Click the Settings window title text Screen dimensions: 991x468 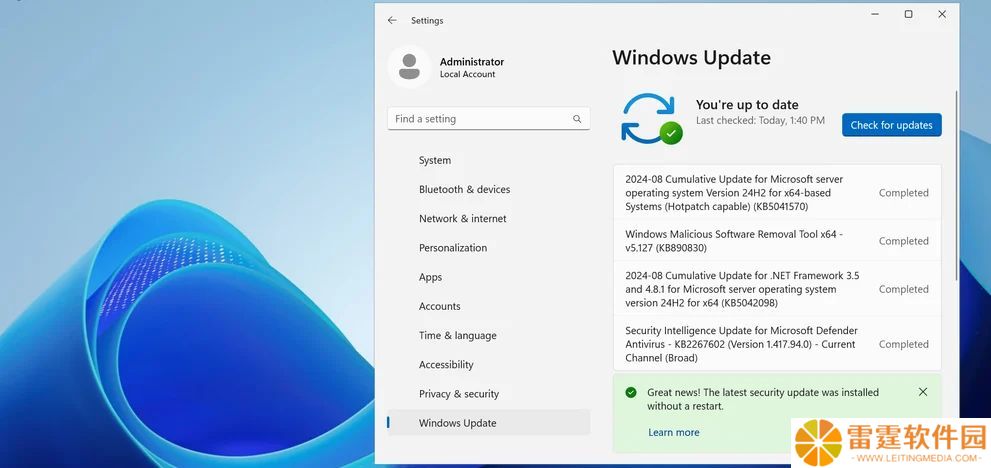tap(427, 20)
